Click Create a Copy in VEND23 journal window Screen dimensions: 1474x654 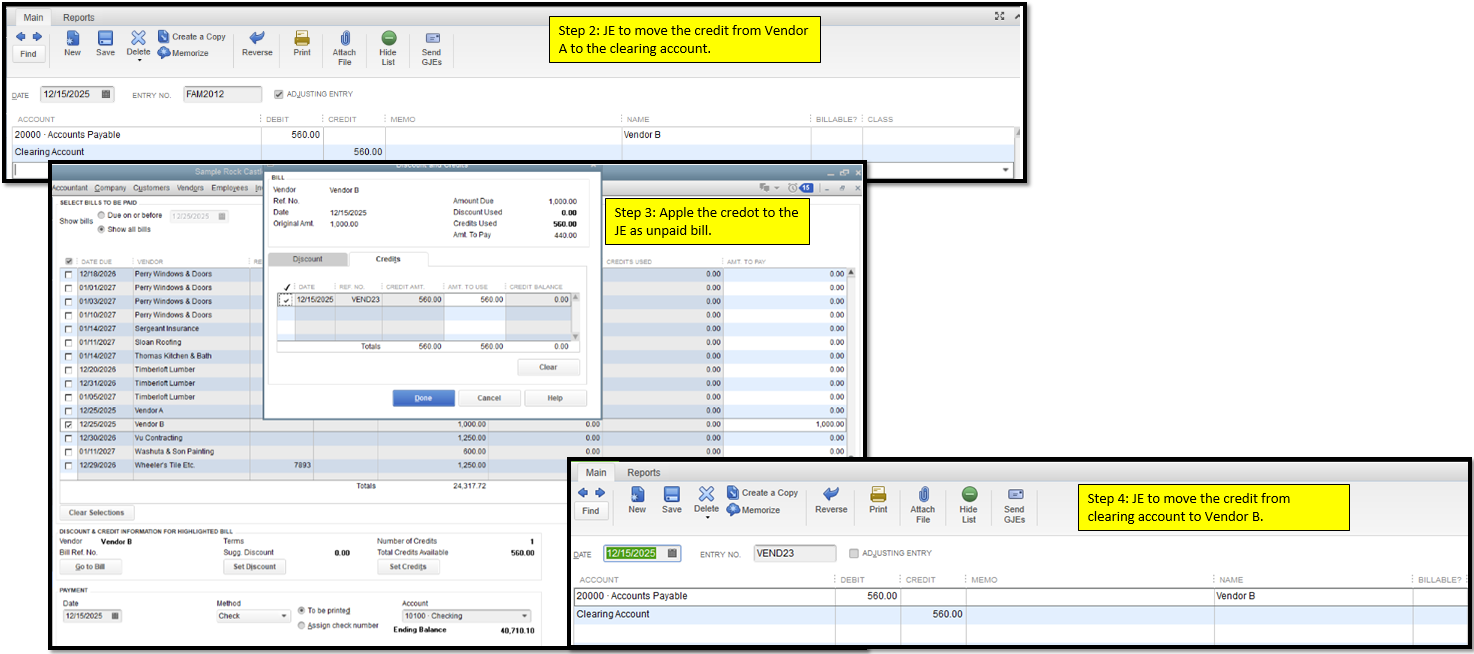(763, 493)
